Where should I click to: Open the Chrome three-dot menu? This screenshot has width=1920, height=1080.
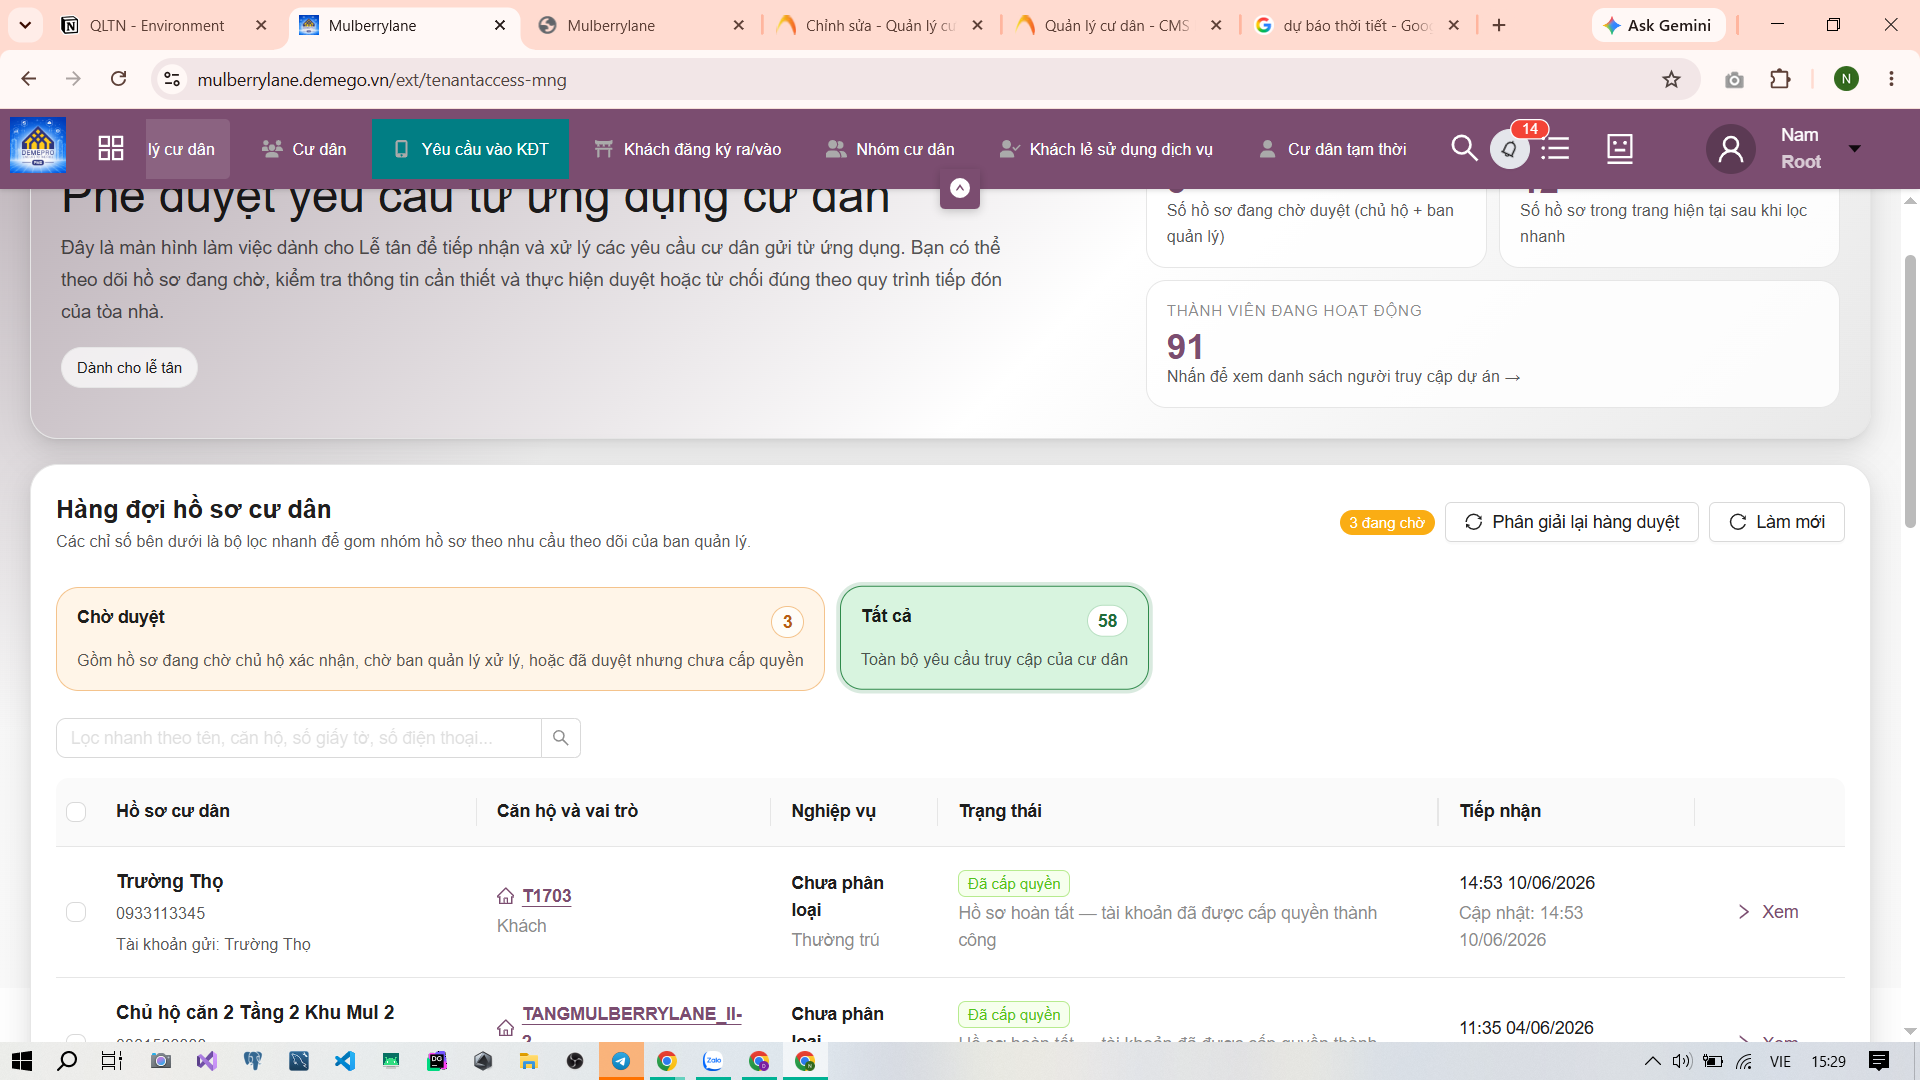[x=1891, y=79]
